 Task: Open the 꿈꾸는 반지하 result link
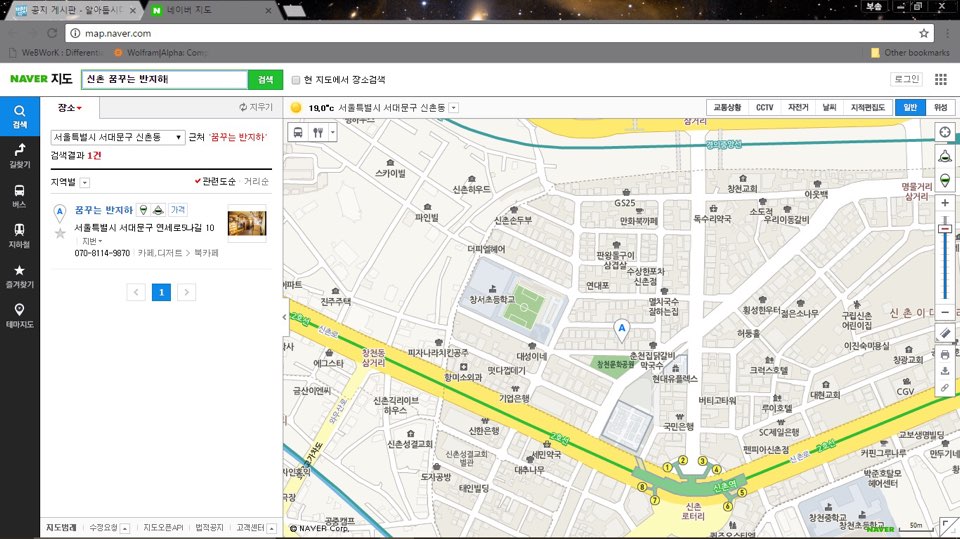point(103,210)
